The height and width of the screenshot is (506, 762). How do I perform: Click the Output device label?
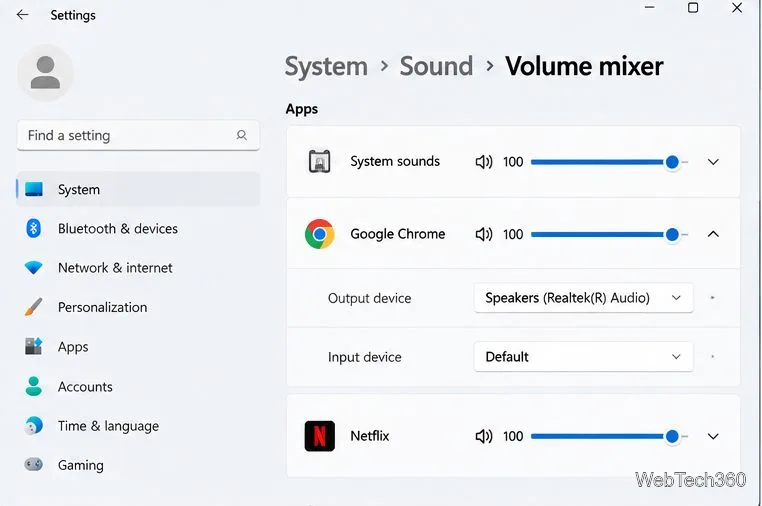(x=369, y=298)
